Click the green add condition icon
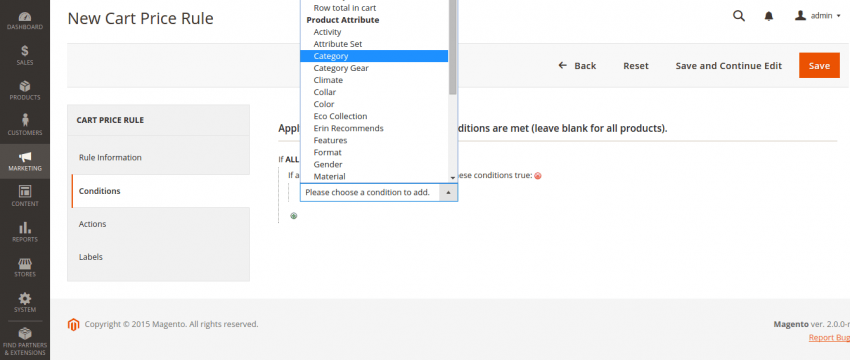The width and height of the screenshot is (850, 360). tap(293, 216)
